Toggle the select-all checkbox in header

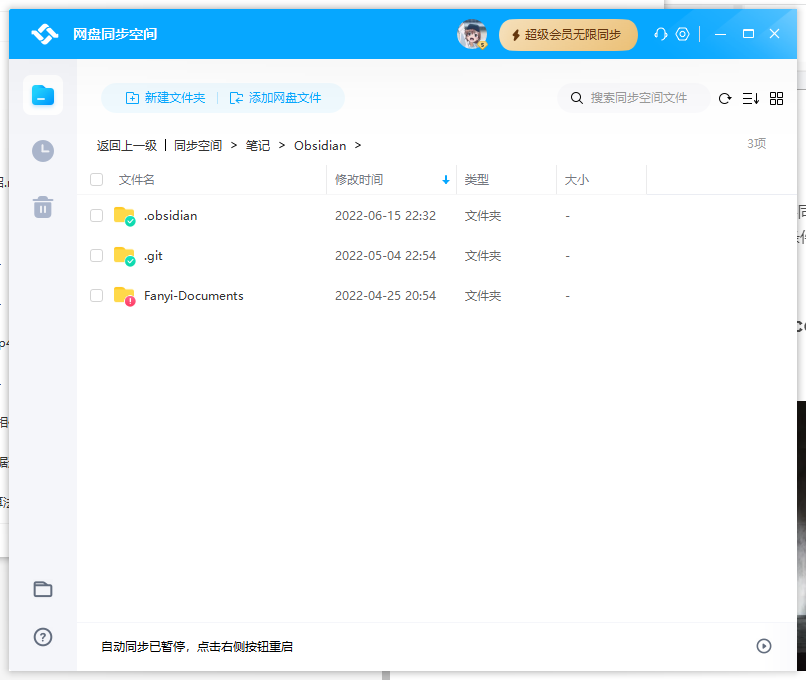pos(96,179)
